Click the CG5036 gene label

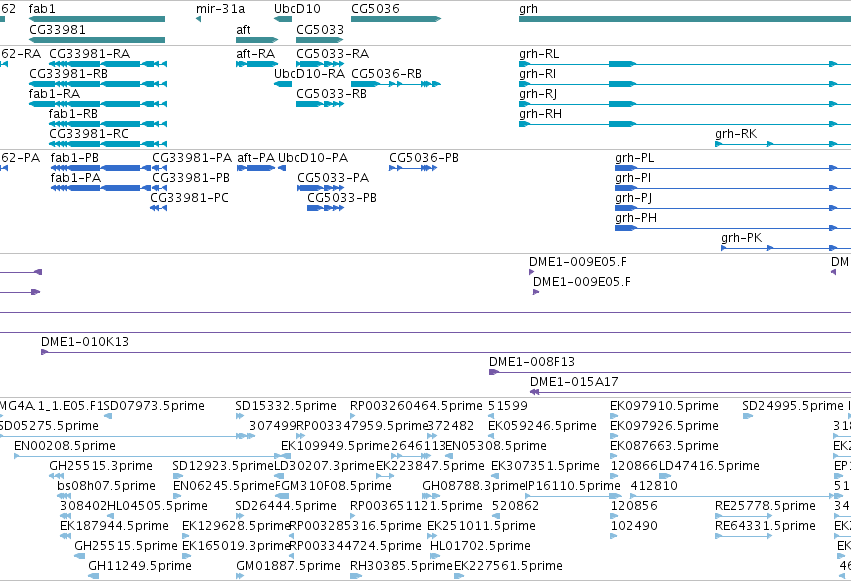pyautogui.click(x=375, y=9)
